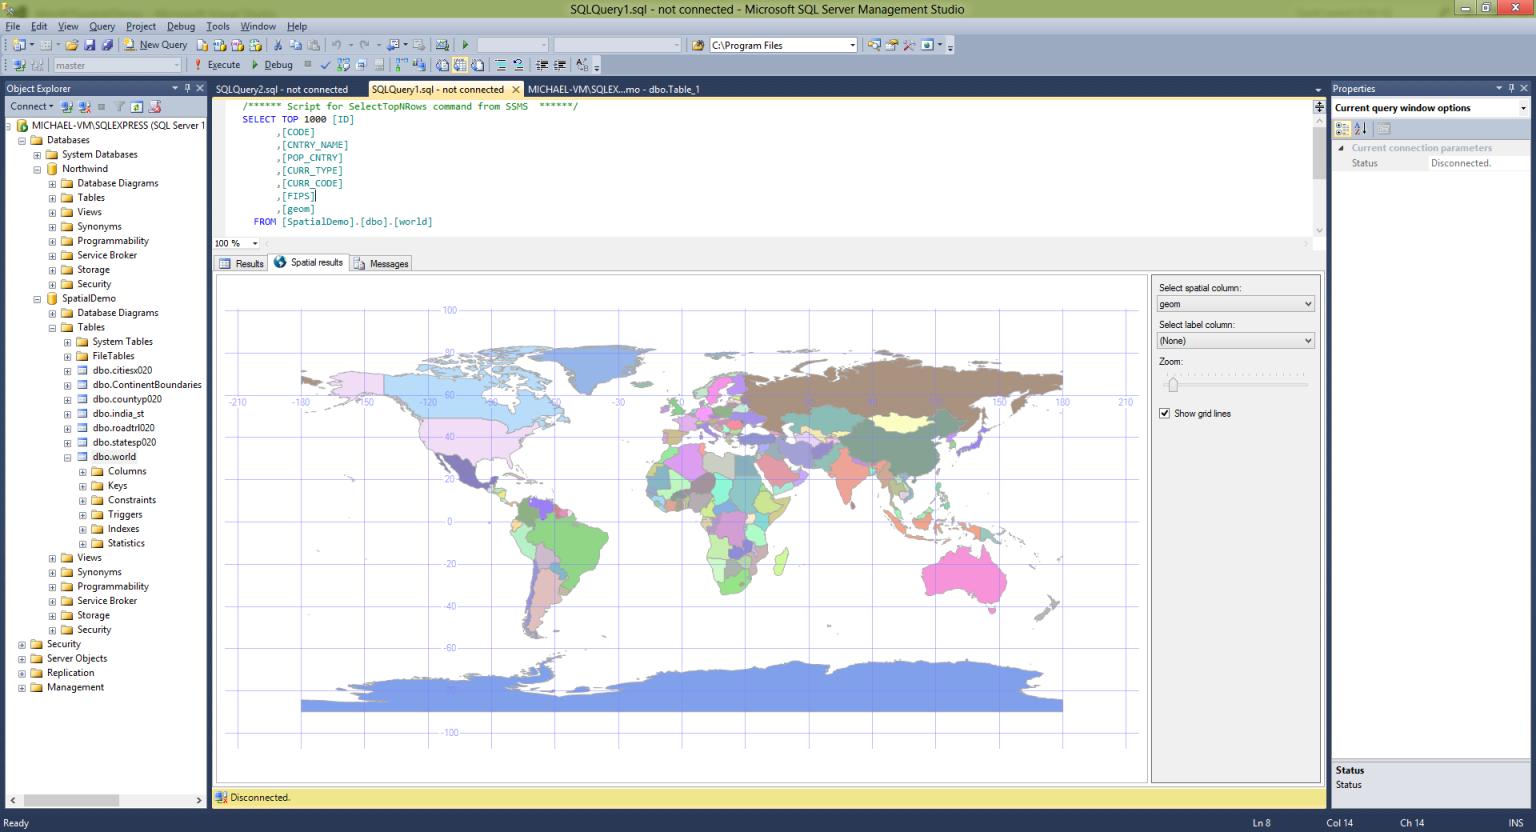Click the Parse query checkmark icon
1536x832 pixels.
click(324, 64)
